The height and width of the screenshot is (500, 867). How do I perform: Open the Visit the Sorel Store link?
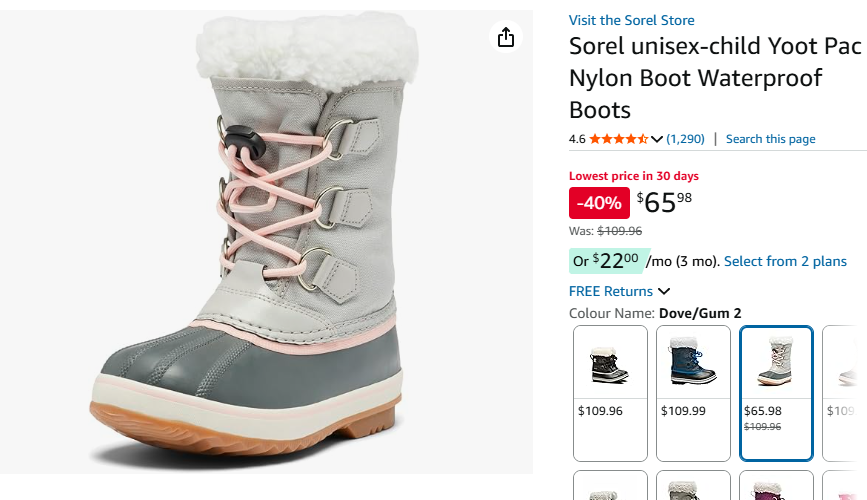tap(631, 20)
